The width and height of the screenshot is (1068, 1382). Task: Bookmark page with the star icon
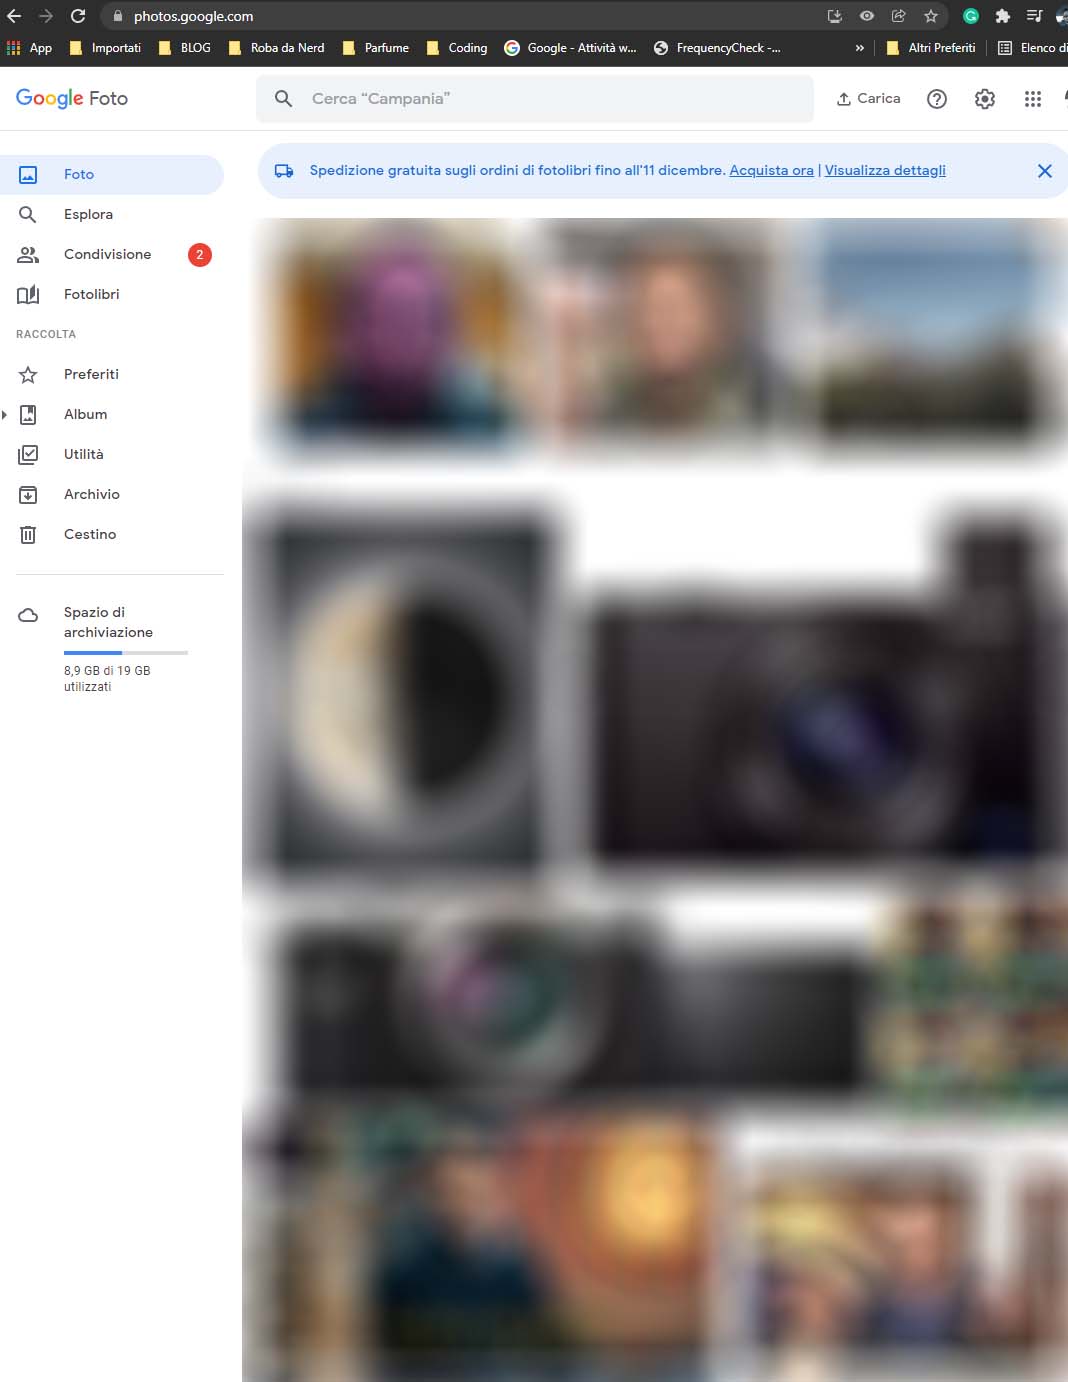coord(931,16)
